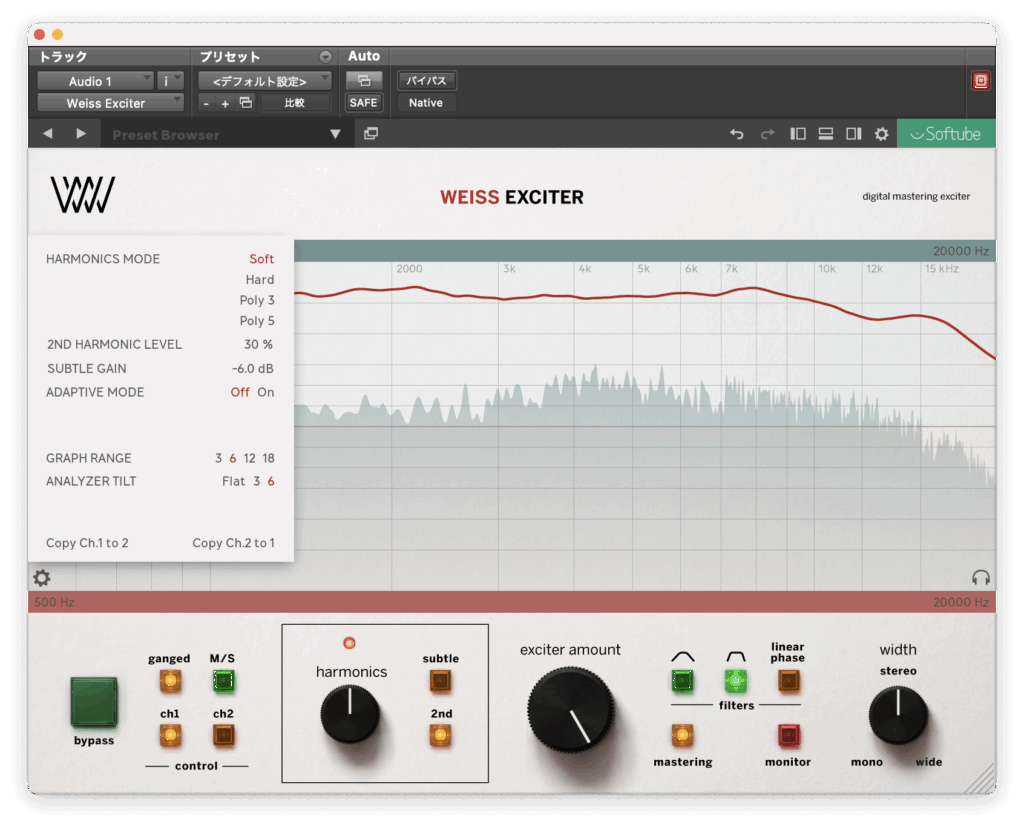Screen dimensions: 1024x827
Task: Click Copy Ch.1 to 2
Action: tap(87, 543)
